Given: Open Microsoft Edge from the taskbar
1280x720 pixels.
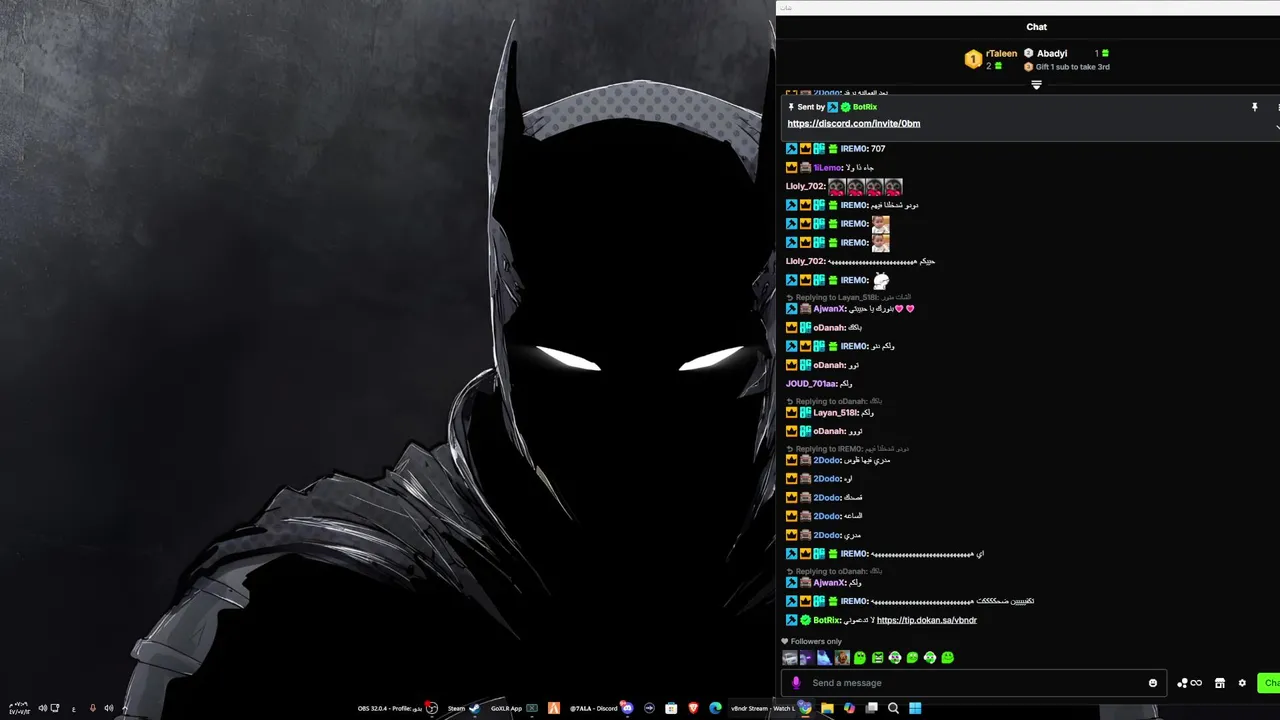Looking at the screenshot, I should 715,708.
